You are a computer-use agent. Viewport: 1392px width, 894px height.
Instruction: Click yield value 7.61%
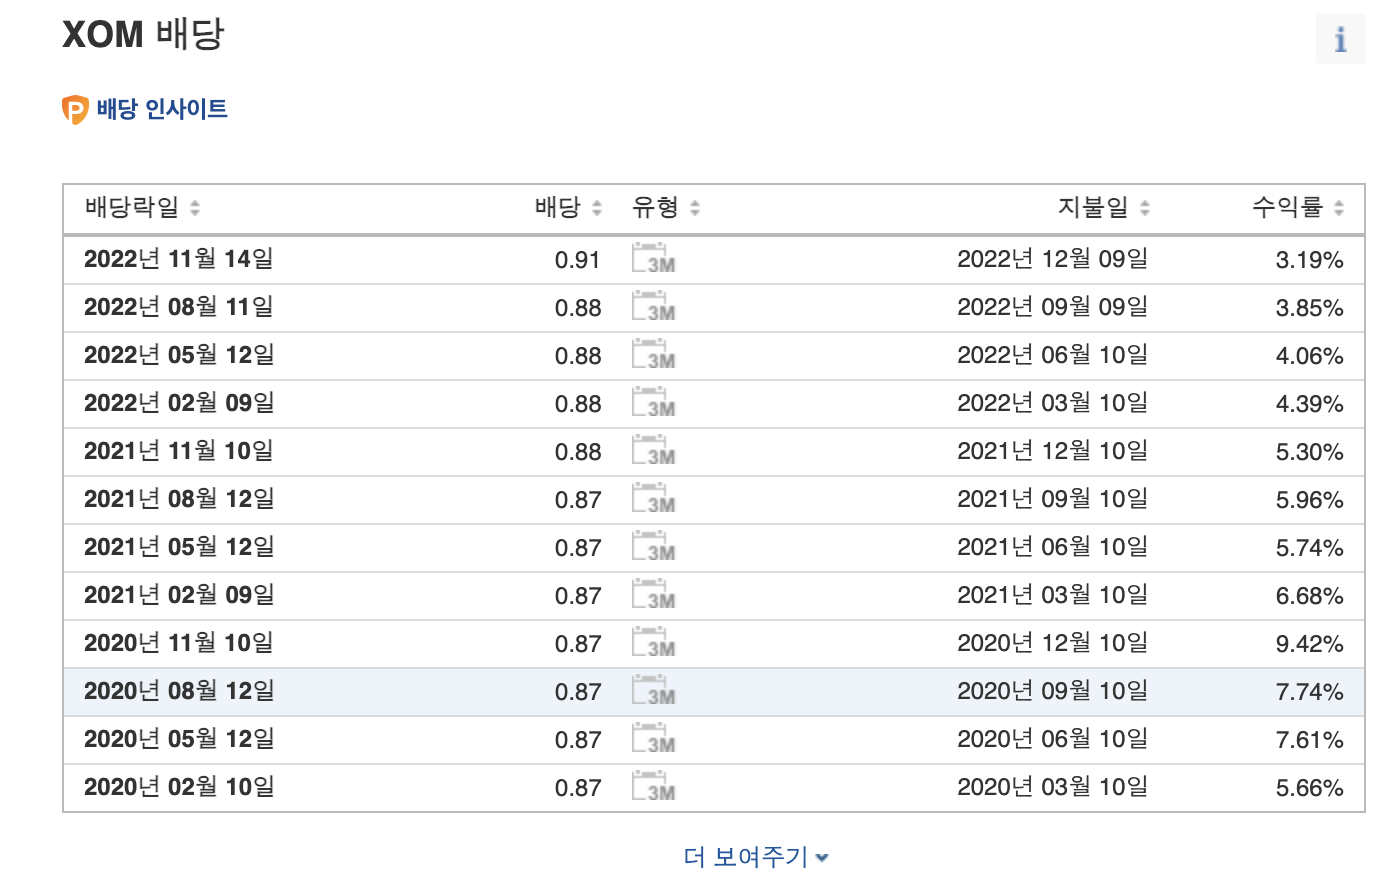tap(1309, 740)
